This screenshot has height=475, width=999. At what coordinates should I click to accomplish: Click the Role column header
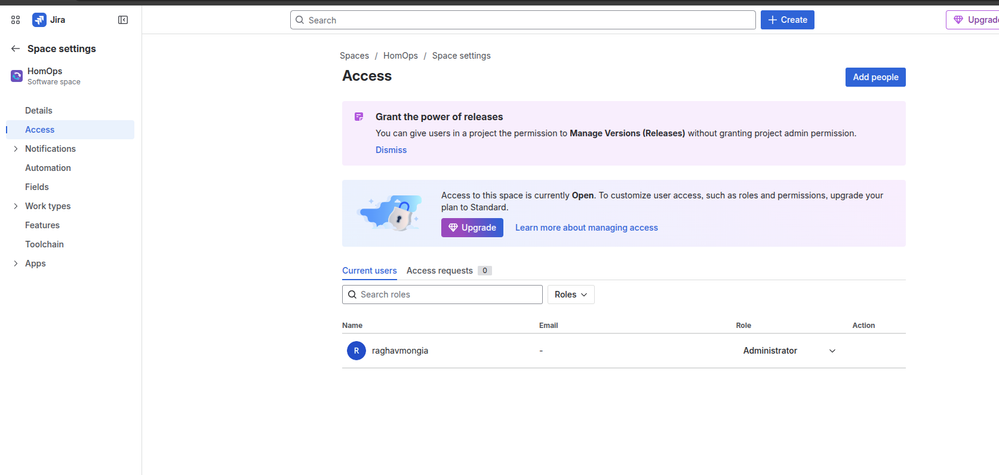[x=744, y=325]
